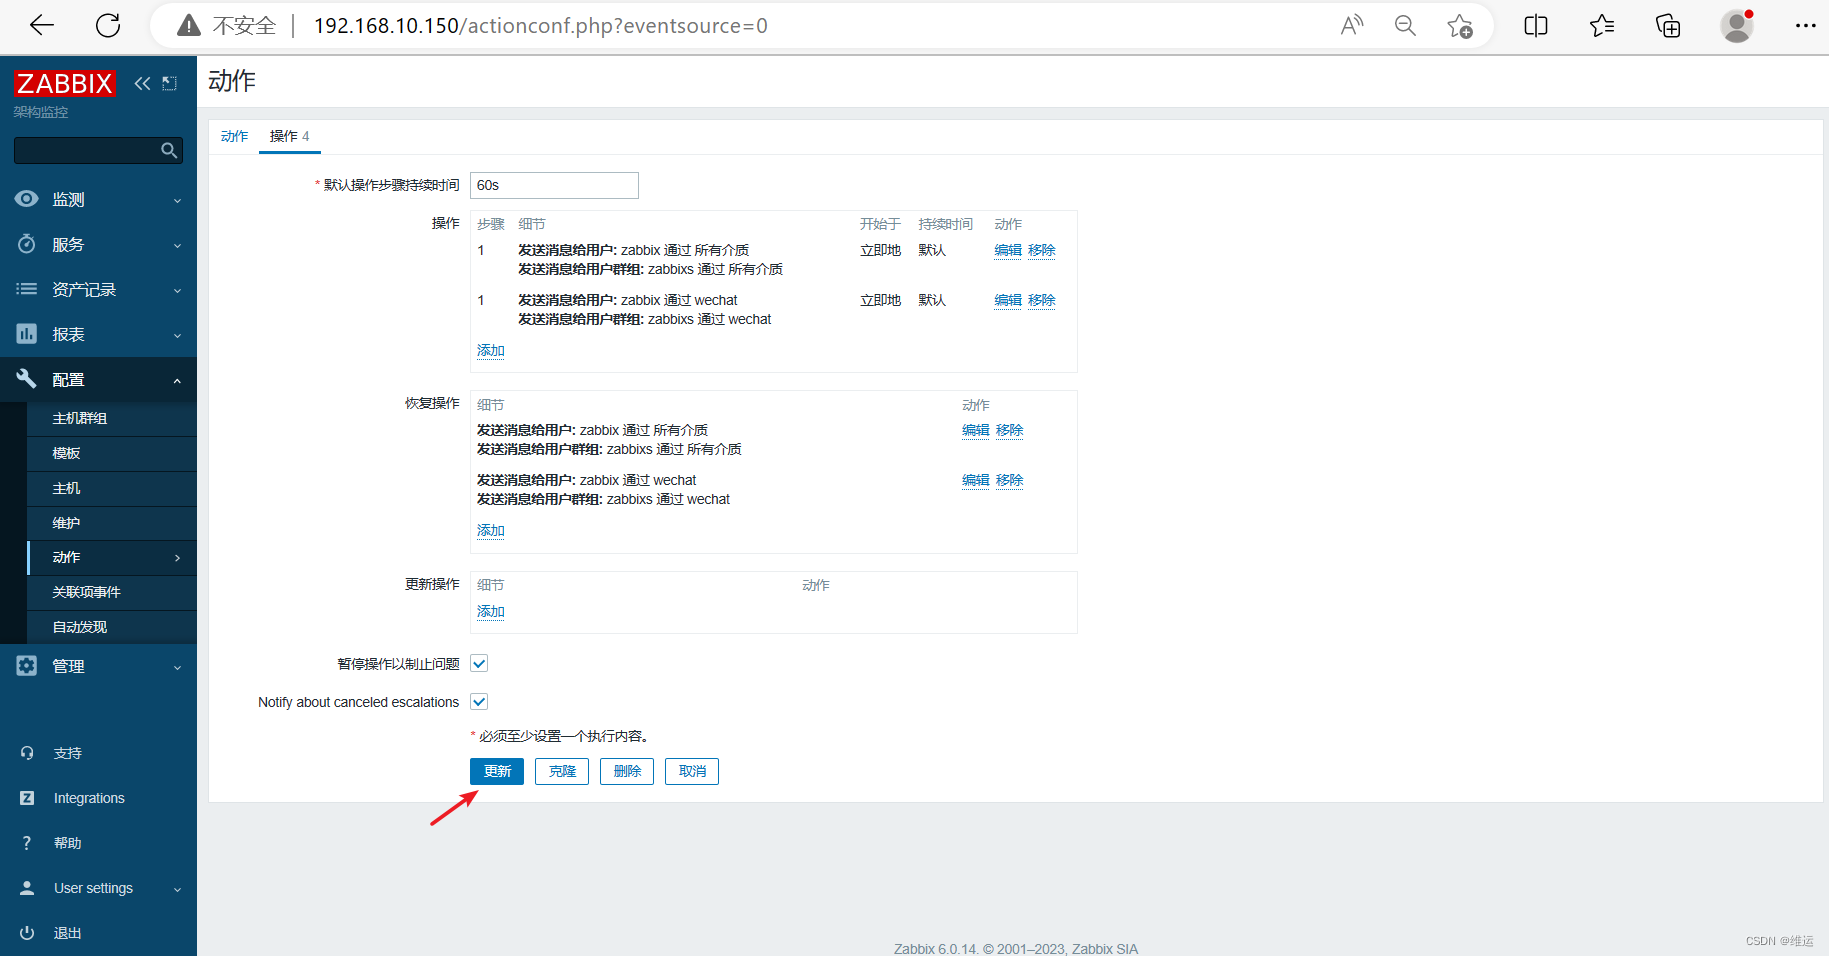Click the browser address bar URL
Image resolution: width=1829 pixels, height=956 pixels.
point(541,26)
